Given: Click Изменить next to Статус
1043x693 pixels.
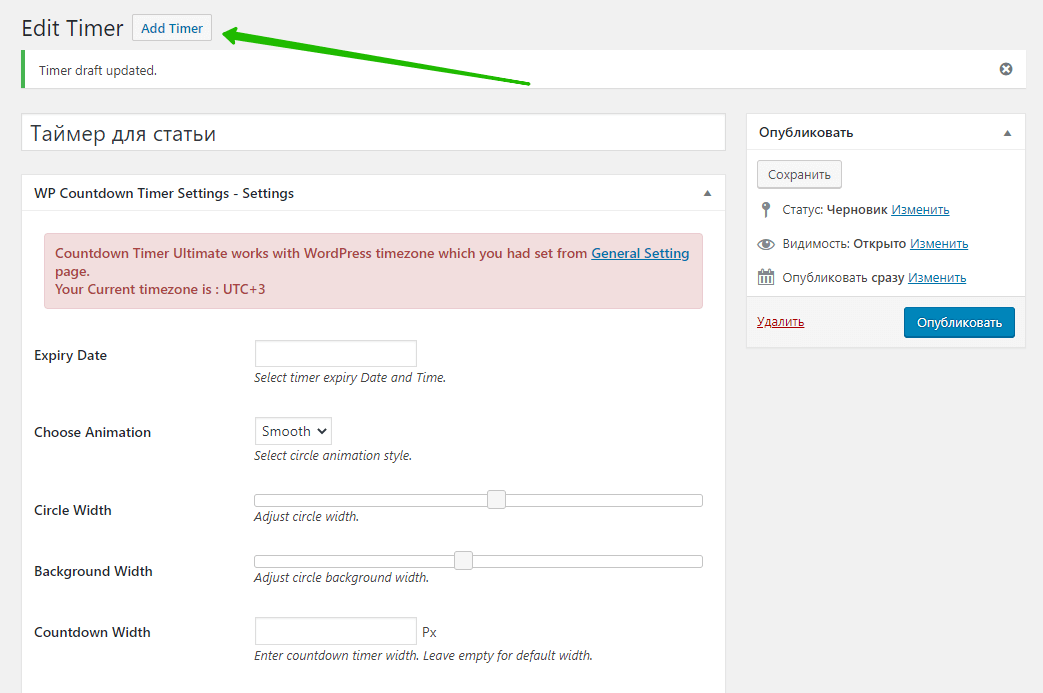Looking at the screenshot, I should tap(920, 209).
